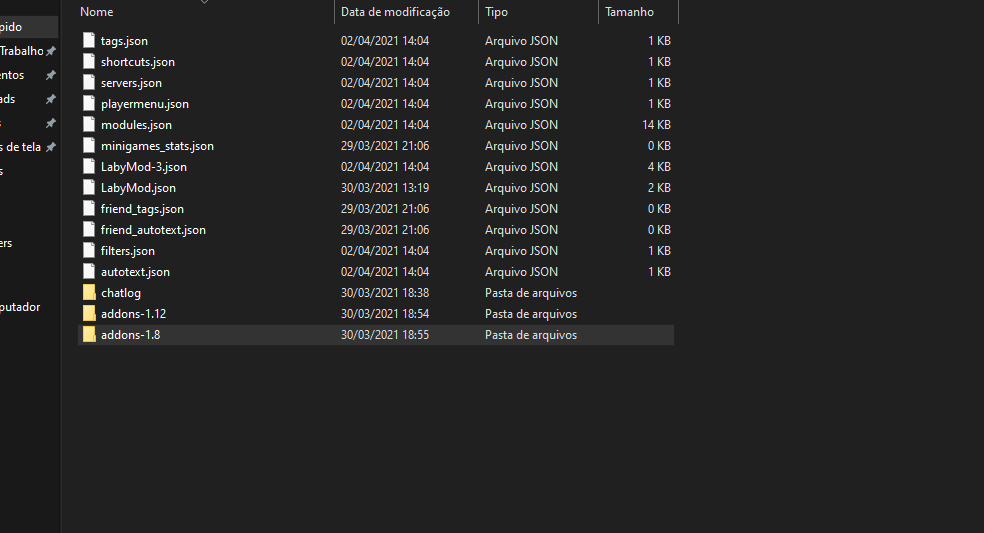Click the playermenu.json file icon
Viewport: 984px width, 533px height.
tap(89, 104)
